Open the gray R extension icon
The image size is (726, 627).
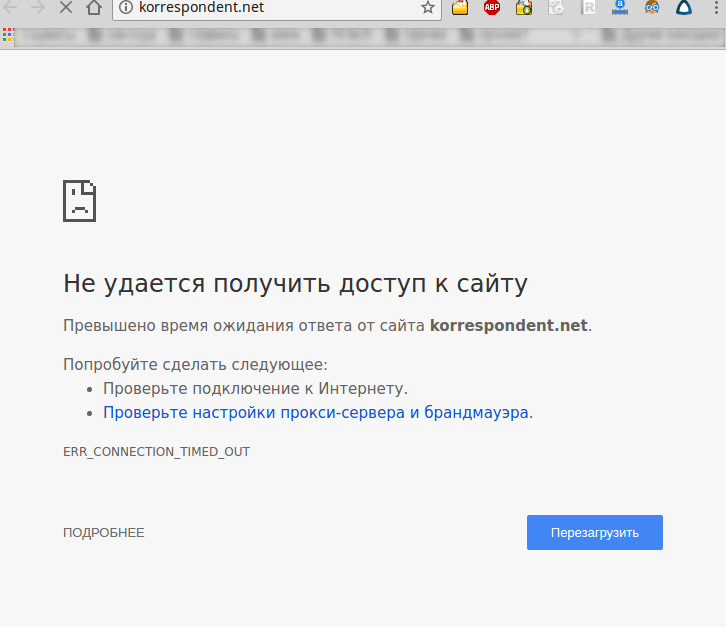coord(588,7)
